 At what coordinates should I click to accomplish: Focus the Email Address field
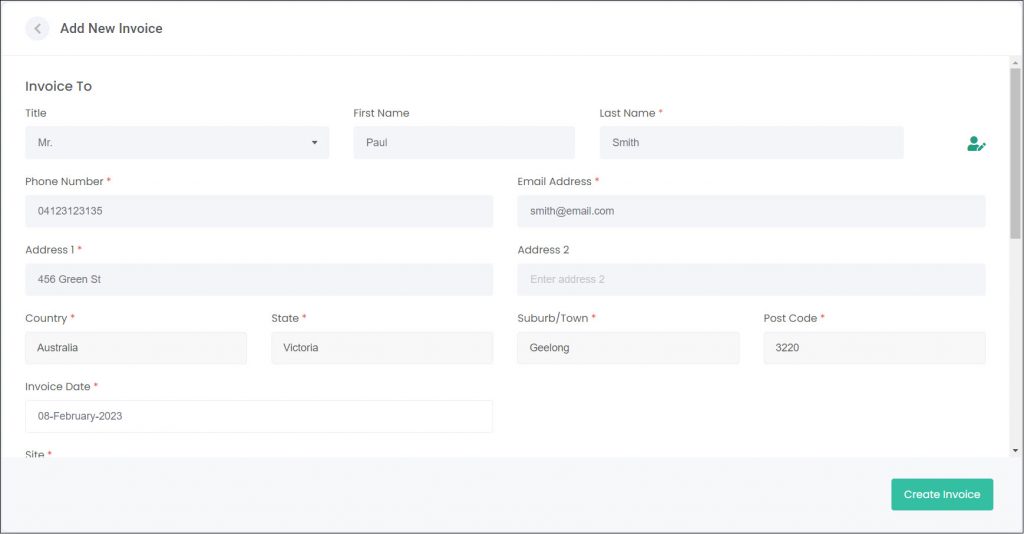(x=751, y=211)
